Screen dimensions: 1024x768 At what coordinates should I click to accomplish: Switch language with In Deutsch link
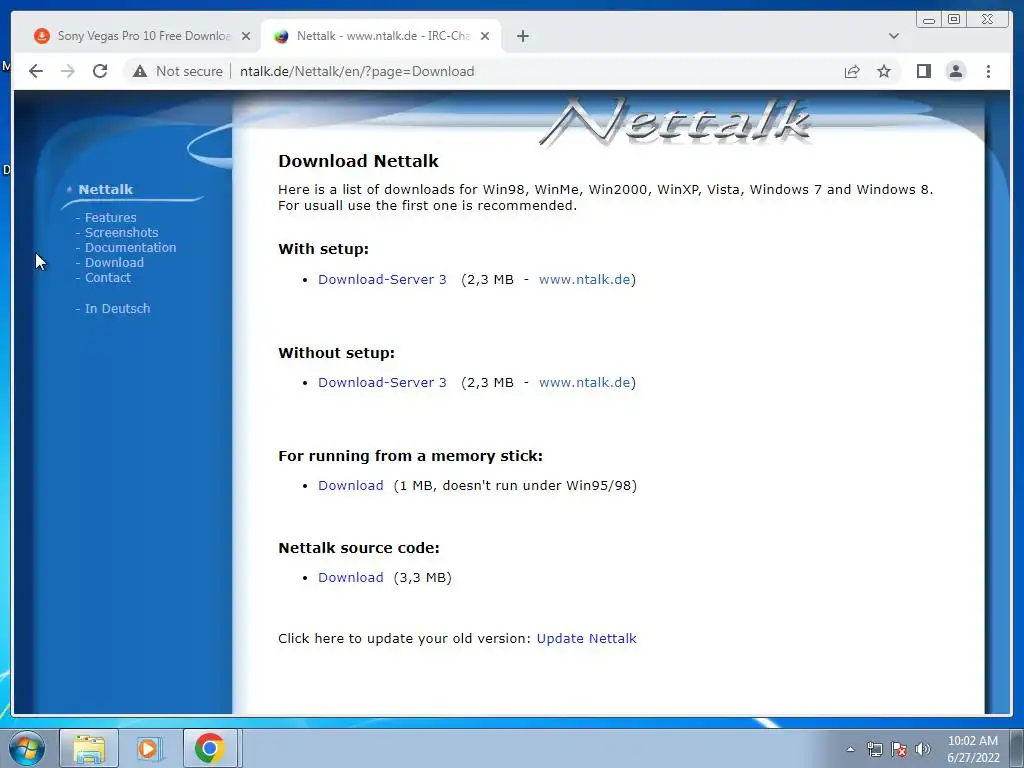point(118,308)
